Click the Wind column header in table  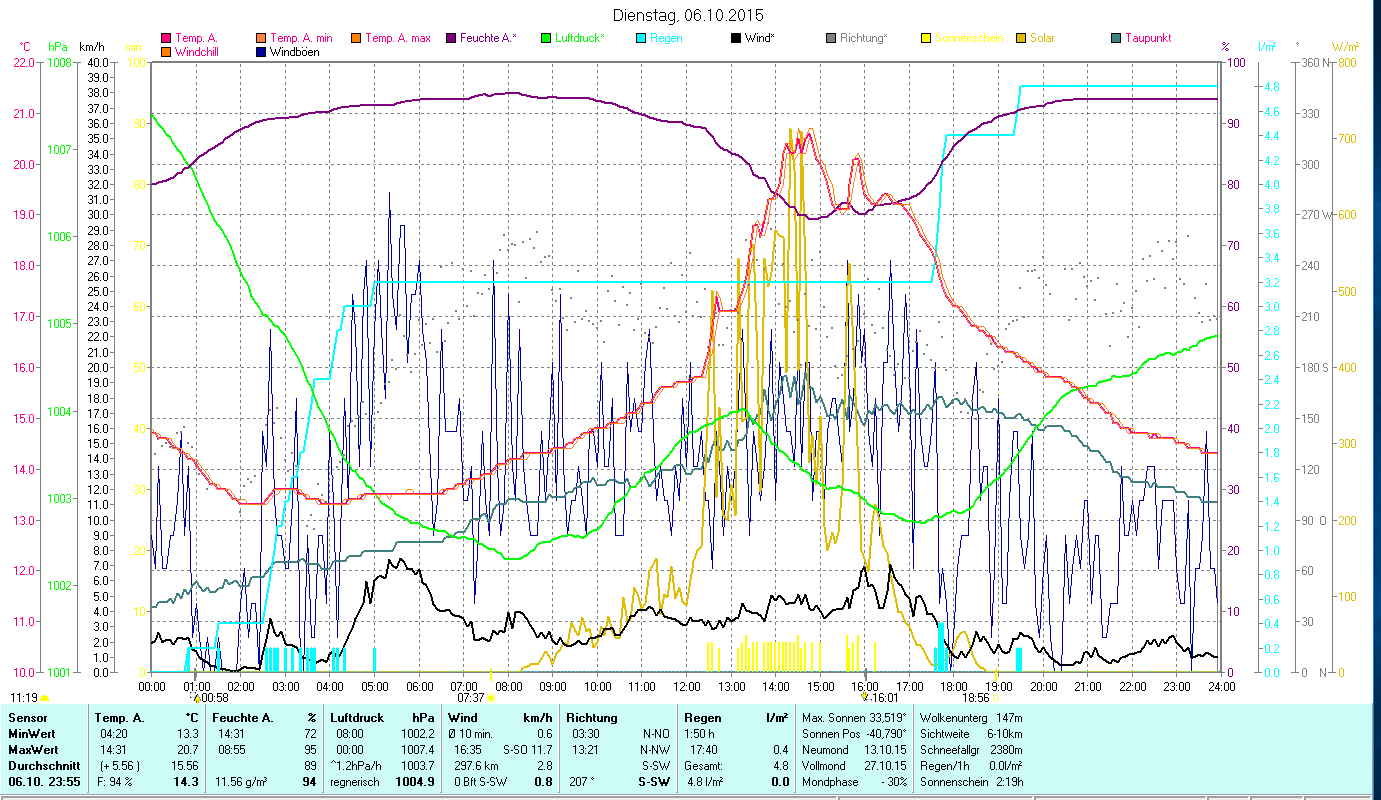[463, 718]
